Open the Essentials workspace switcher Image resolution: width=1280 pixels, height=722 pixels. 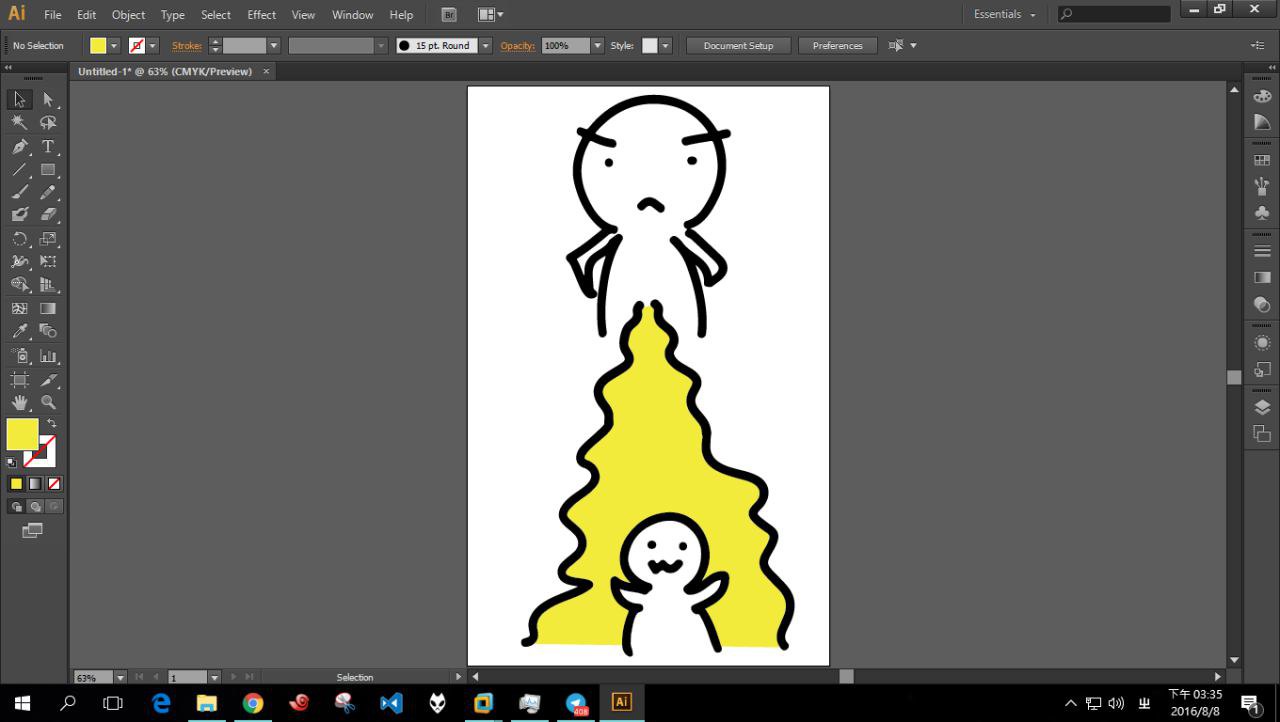pyautogui.click(x=1005, y=15)
